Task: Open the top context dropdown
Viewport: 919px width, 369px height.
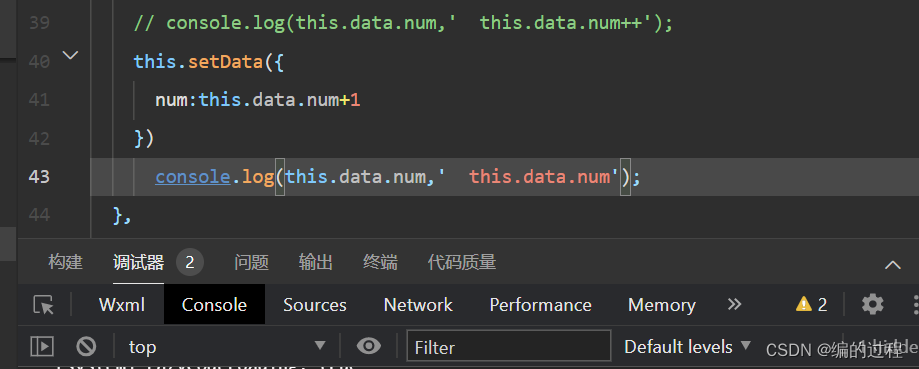Action: [x=227, y=347]
